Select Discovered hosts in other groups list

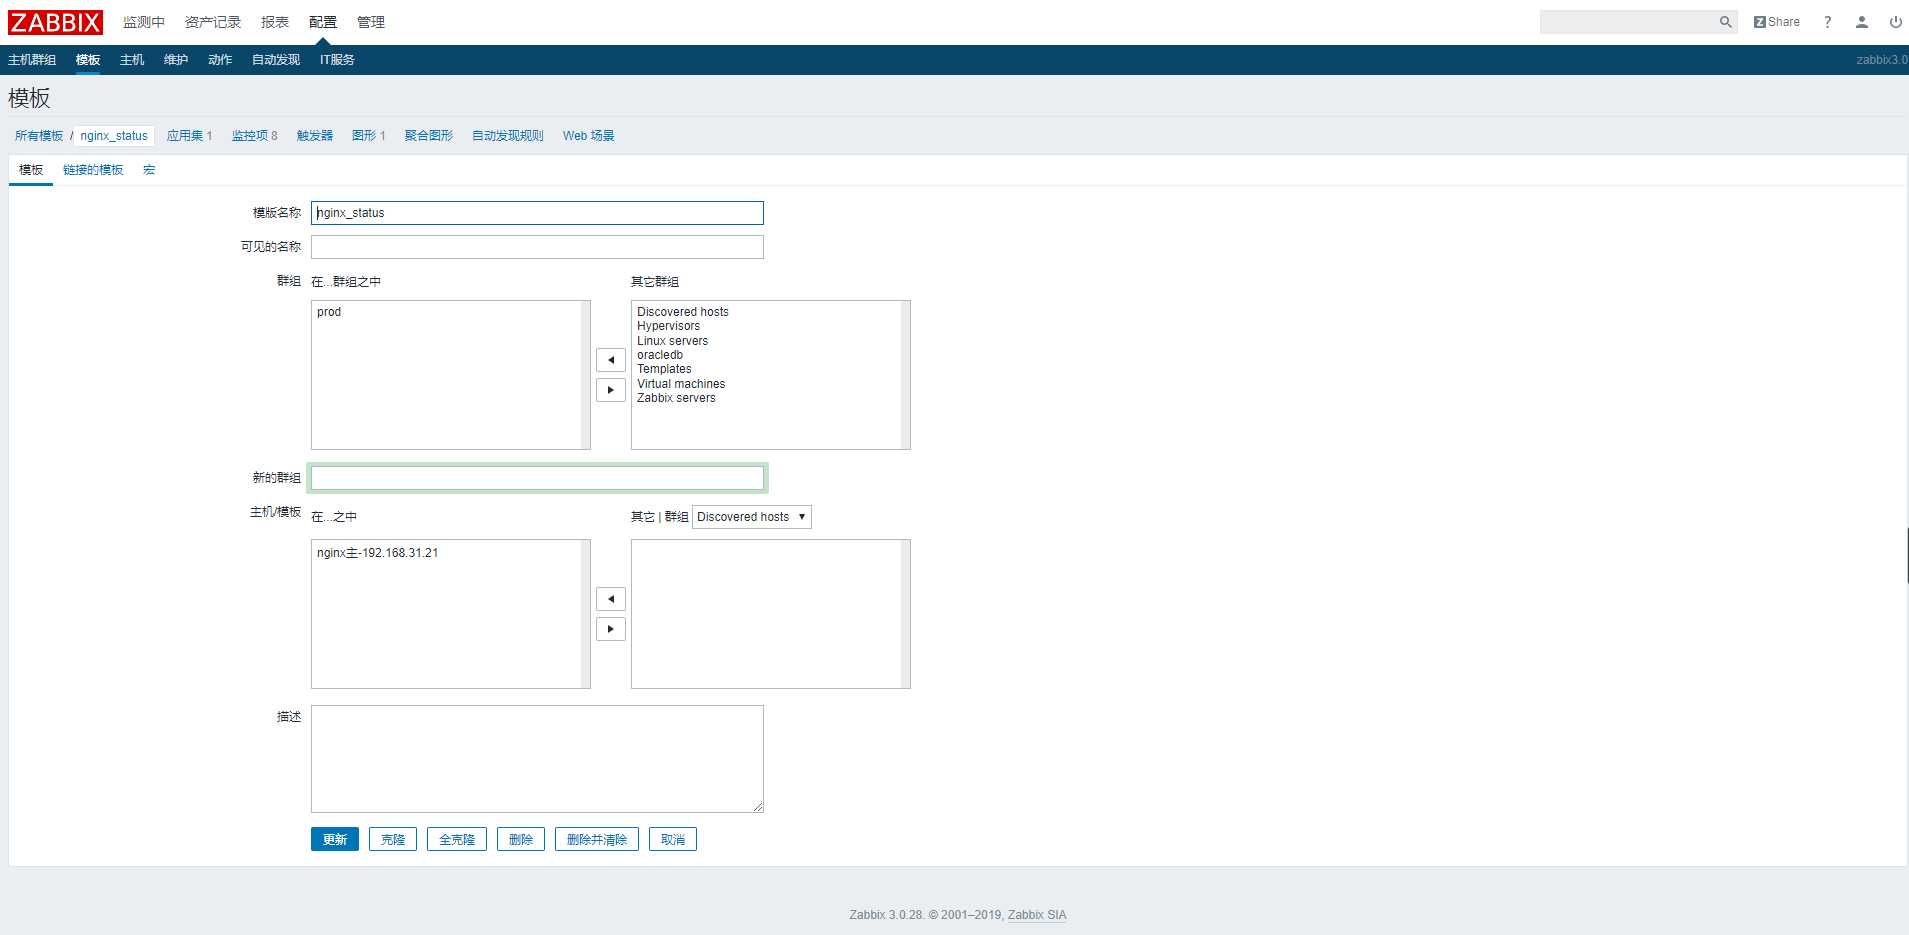click(x=766, y=312)
